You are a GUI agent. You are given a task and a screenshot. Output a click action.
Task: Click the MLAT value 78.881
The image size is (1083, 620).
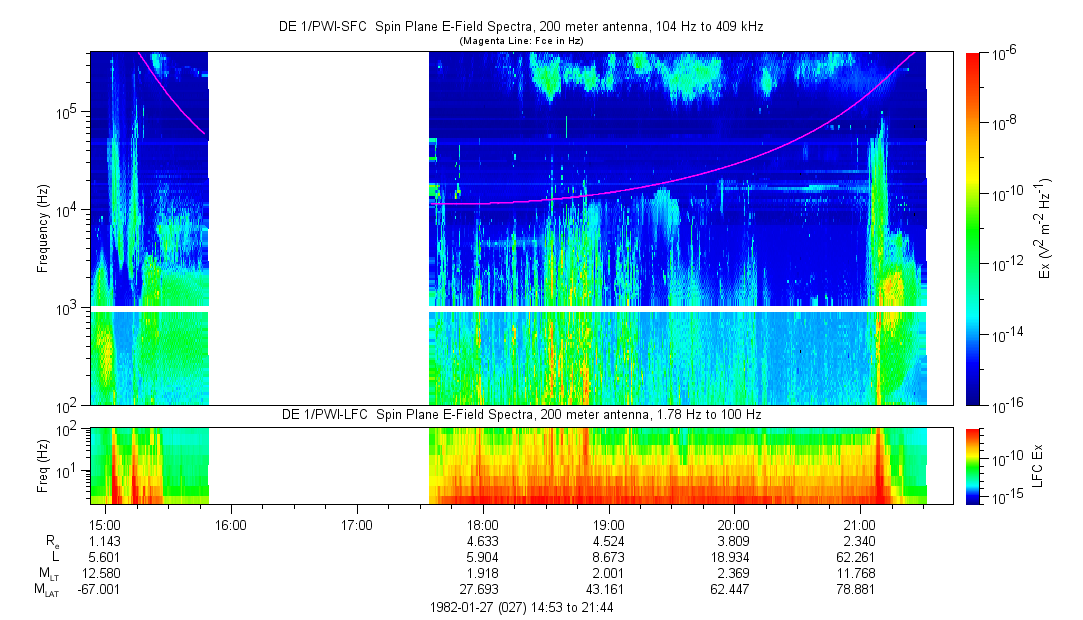point(860,590)
